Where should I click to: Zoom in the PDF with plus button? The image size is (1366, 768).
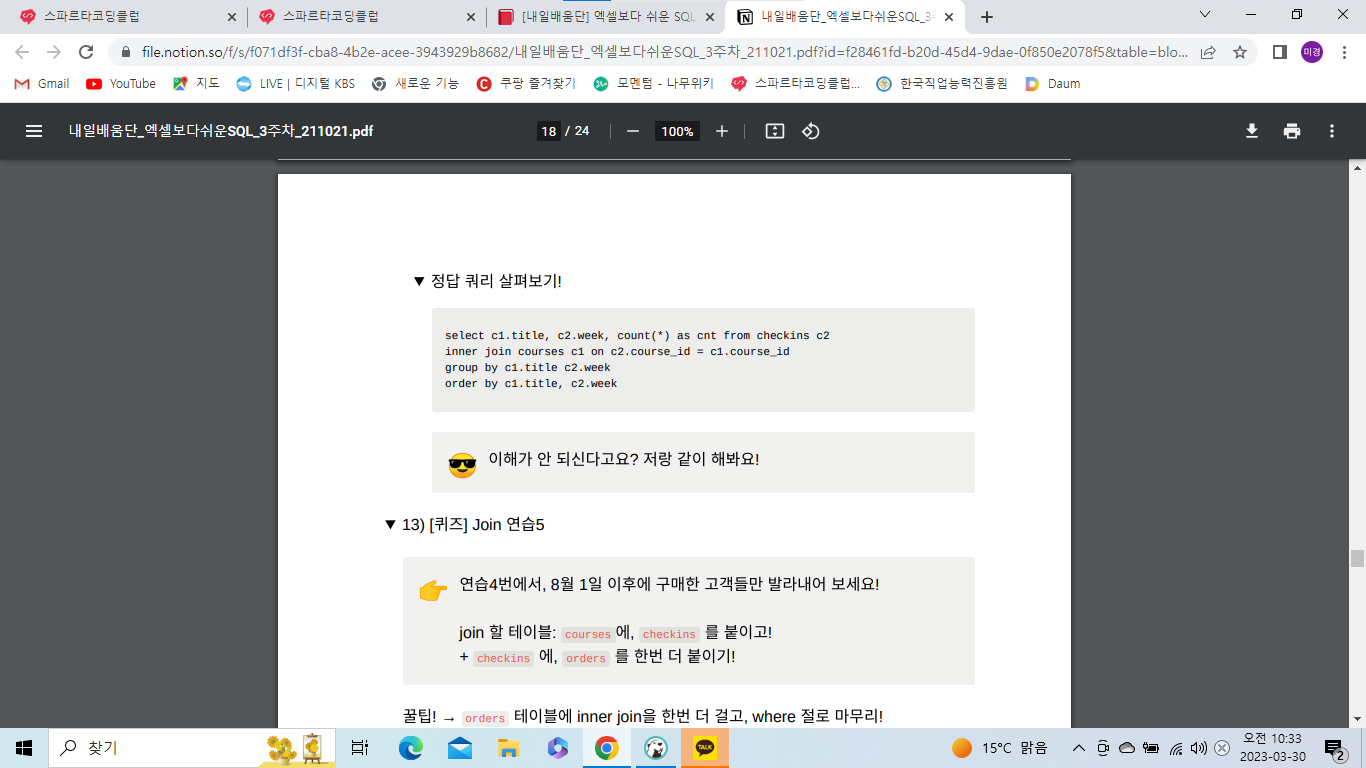(722, 131)
